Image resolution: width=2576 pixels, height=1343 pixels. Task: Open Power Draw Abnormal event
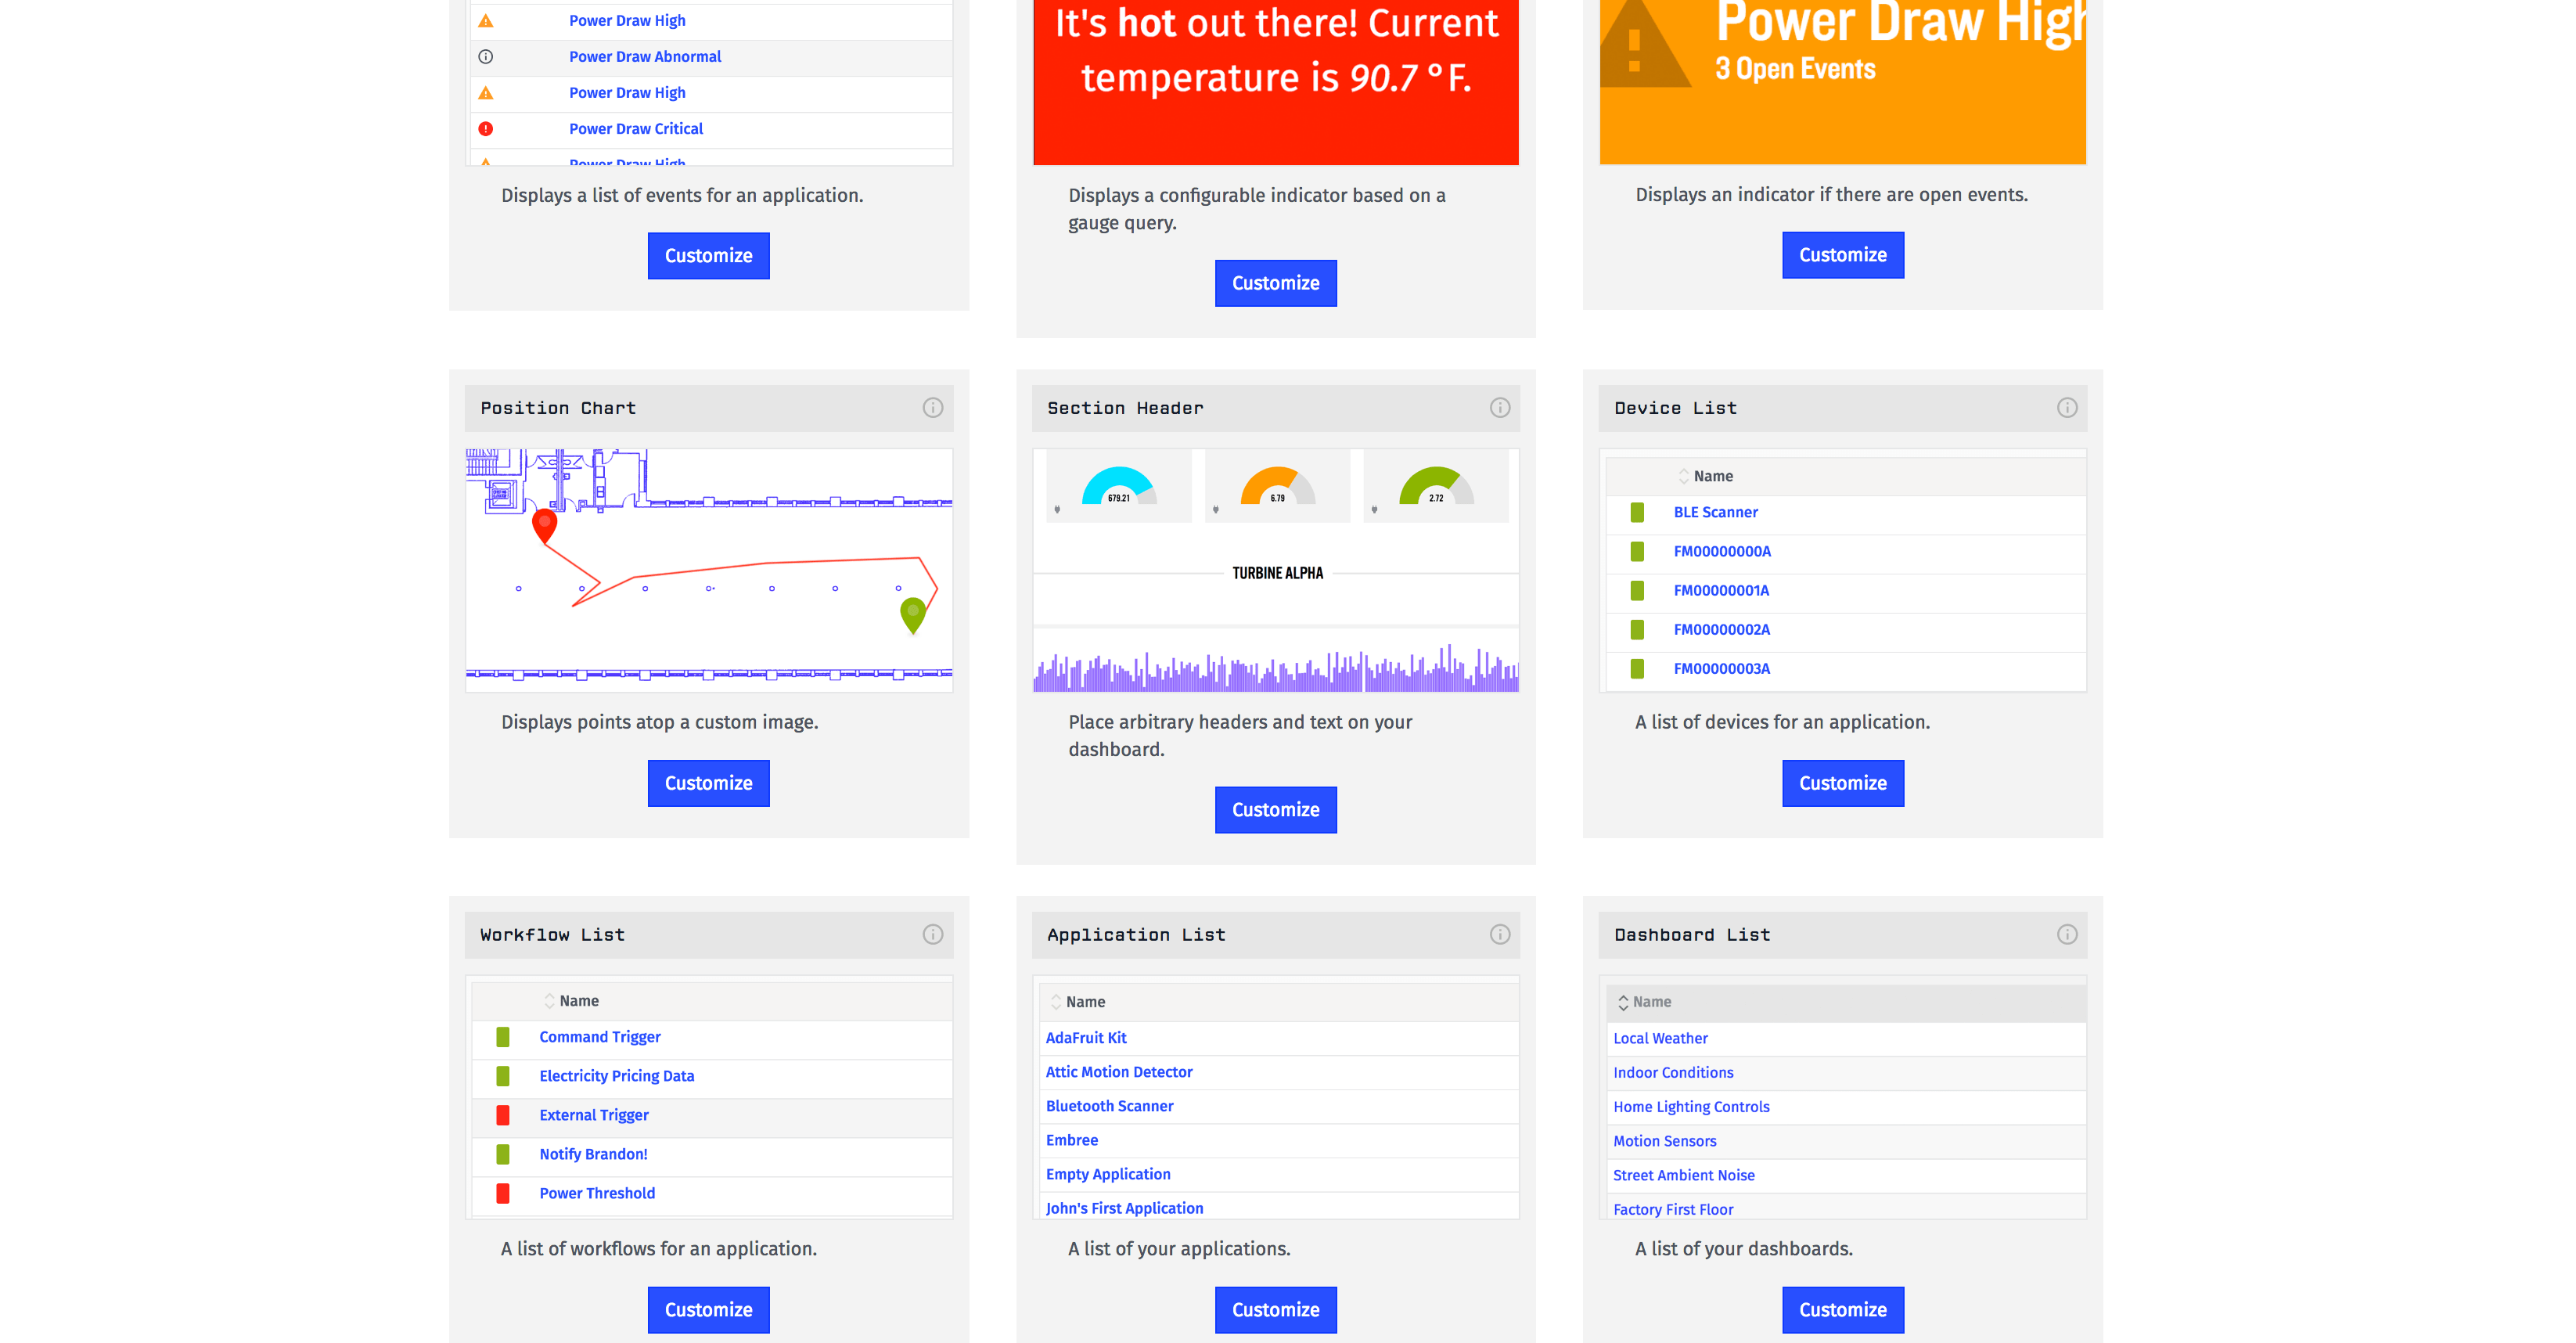pyautogui.click(x=645, y=57)
